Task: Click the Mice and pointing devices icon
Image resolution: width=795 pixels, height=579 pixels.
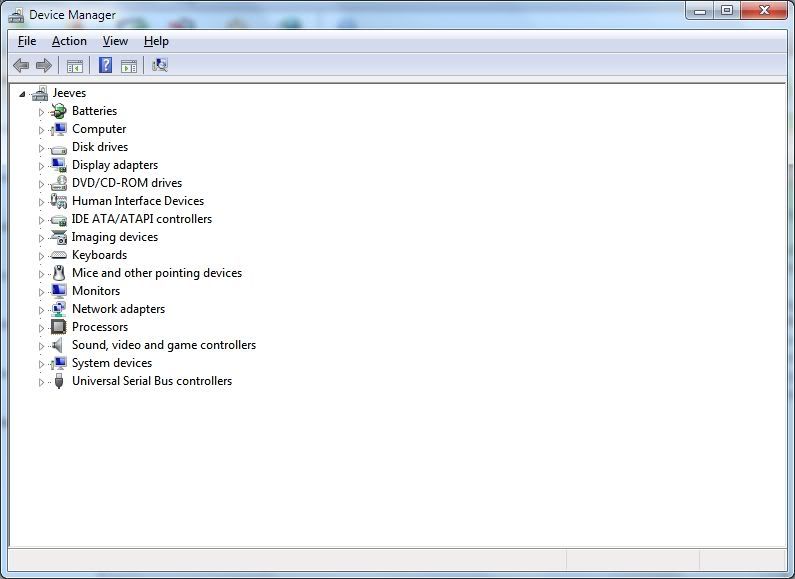Action: [x=59, y=273]
